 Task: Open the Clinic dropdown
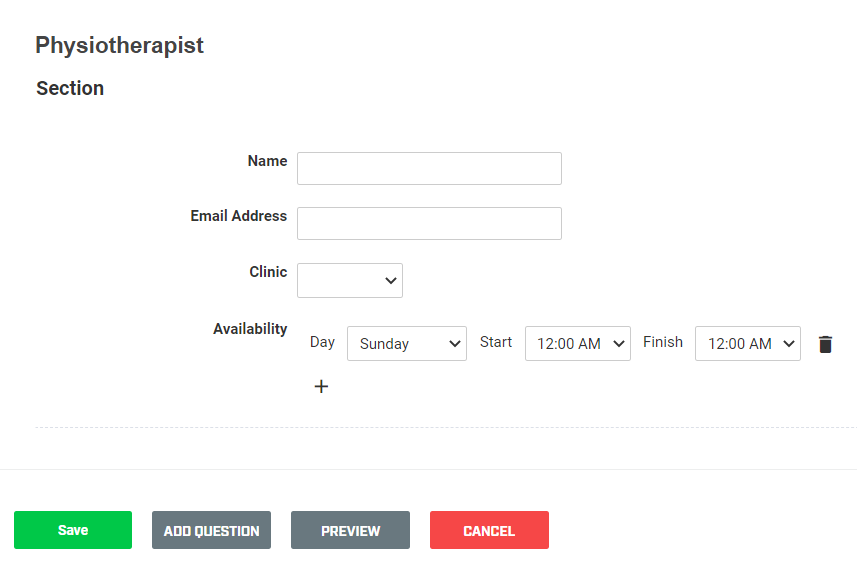coord(350,280)
